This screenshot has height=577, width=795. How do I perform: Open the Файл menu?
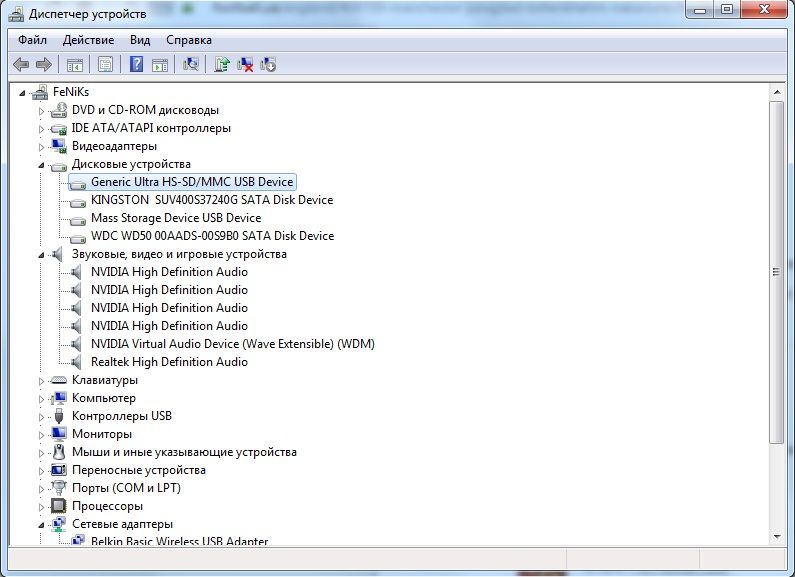point(32,40)
